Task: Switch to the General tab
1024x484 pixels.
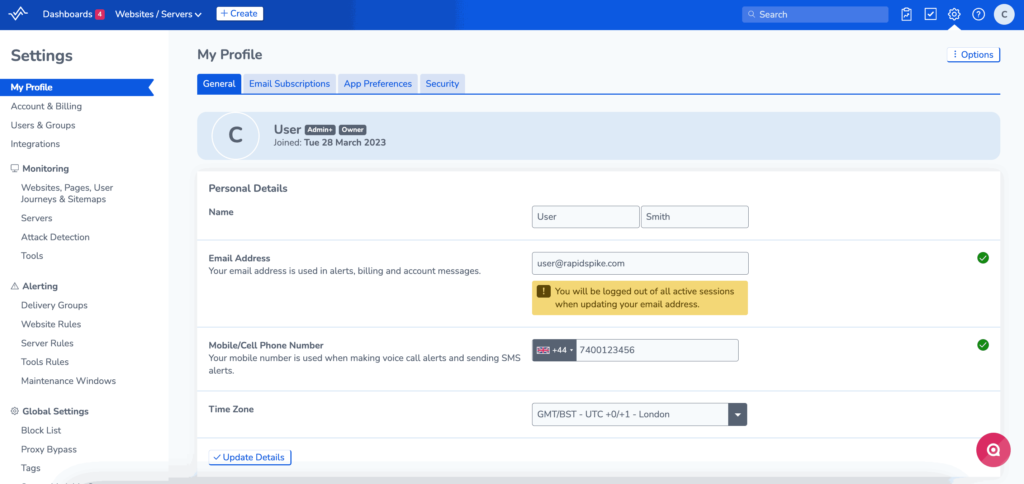Action: point(219,84)
